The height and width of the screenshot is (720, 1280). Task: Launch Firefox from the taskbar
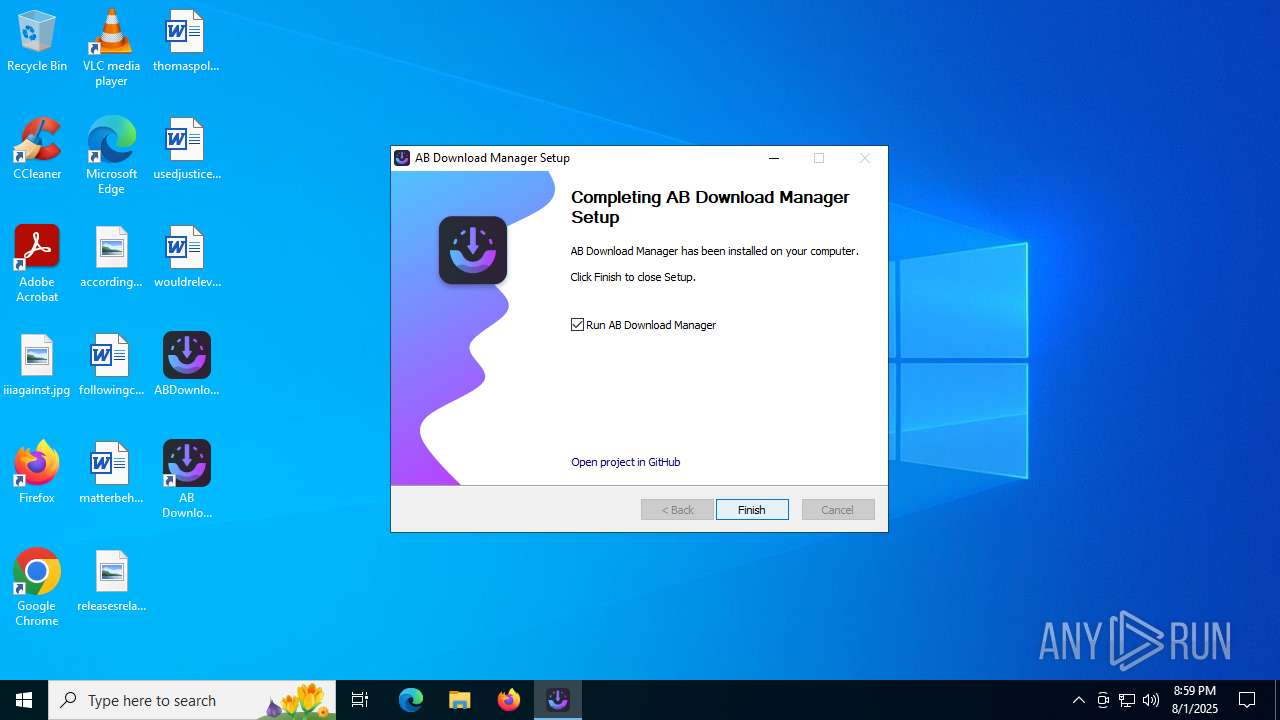click(x=509, y=700)
